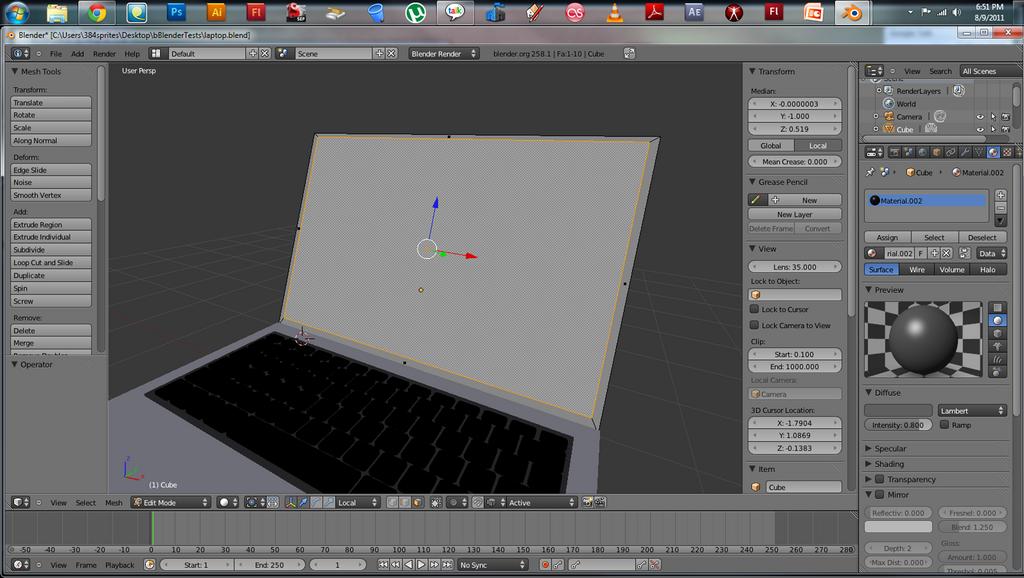Open the Object properties cube icon
The width and height of the screenshot is (1024, 578).
click(936, 152)
